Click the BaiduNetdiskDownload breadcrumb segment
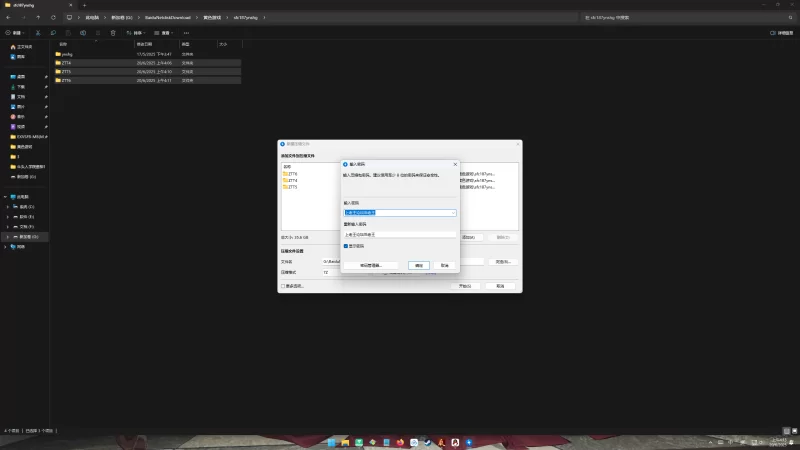The width and height of the screenshot is (800, 450). tap(167, 17)
